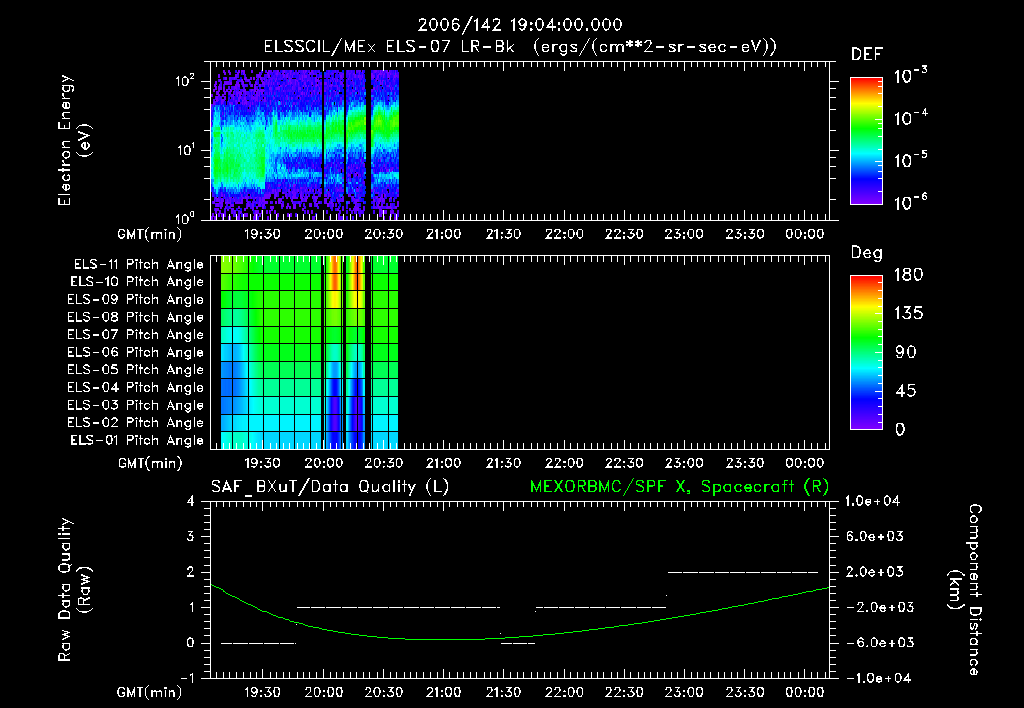This screenshot has width=1024, height=708.
Task: Click GMT(min) label under the data quality panel
Action: click(149, 692)
